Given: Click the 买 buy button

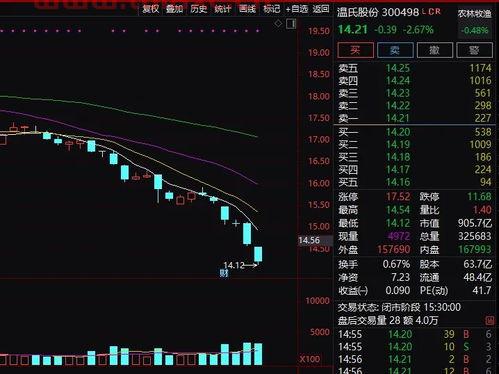Looking at the screenshot, I should (x=355, y=50).
